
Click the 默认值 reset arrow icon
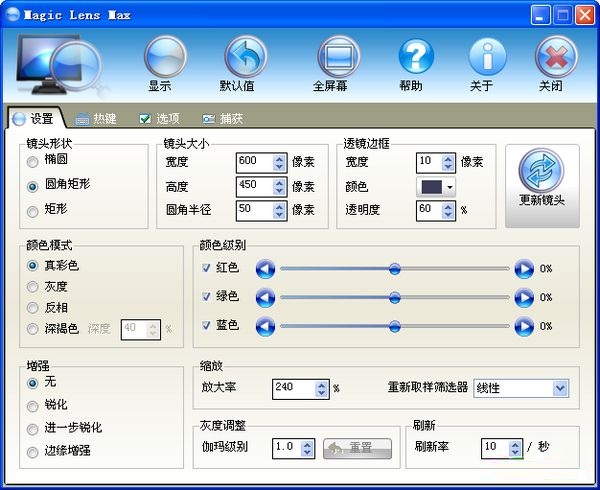(246, 57)
